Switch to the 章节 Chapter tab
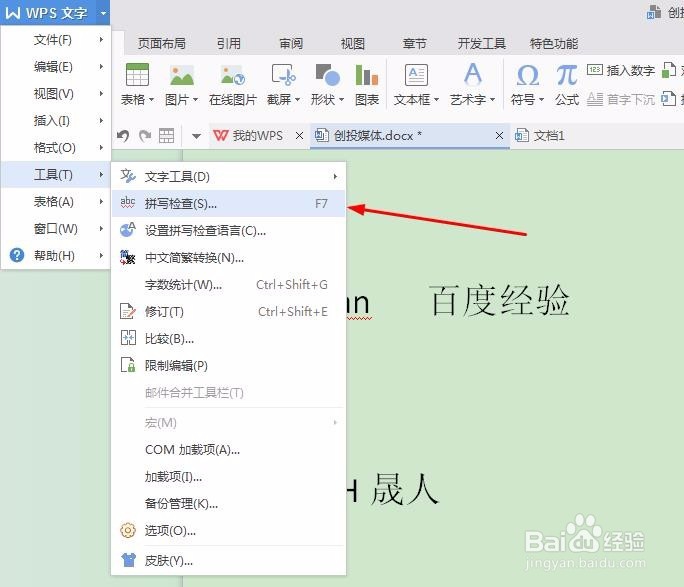 (414, 43)
